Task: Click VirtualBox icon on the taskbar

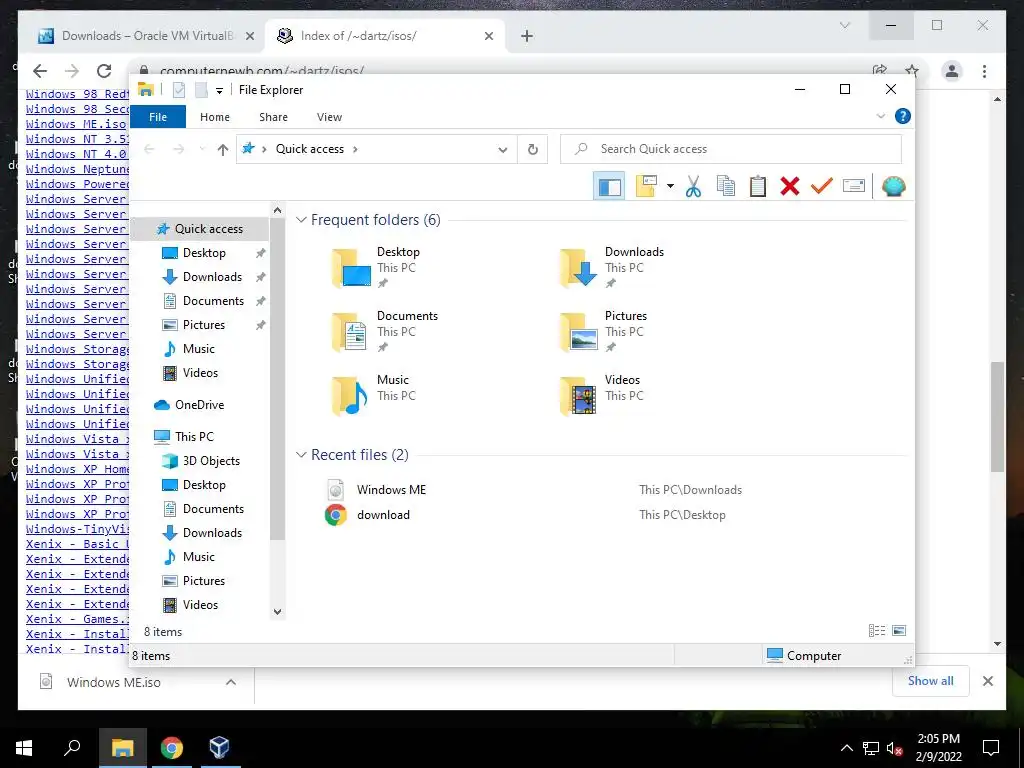Action: click(219, 748)
